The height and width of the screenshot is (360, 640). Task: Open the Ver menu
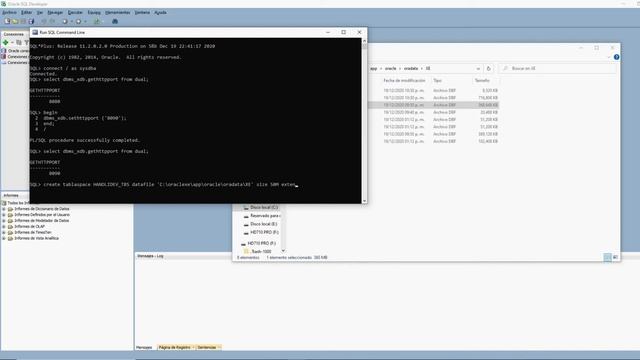[x=40, y=13]
